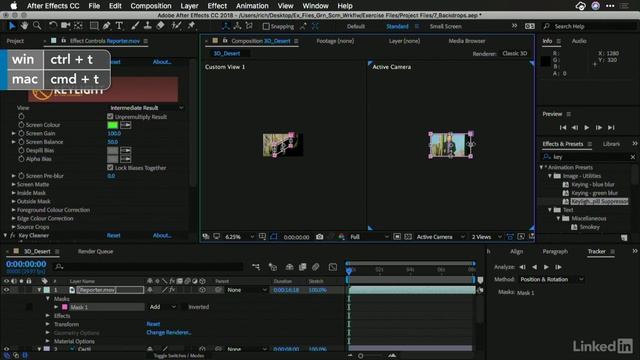
Task: Jump preview to first frame
Action: 563,128
